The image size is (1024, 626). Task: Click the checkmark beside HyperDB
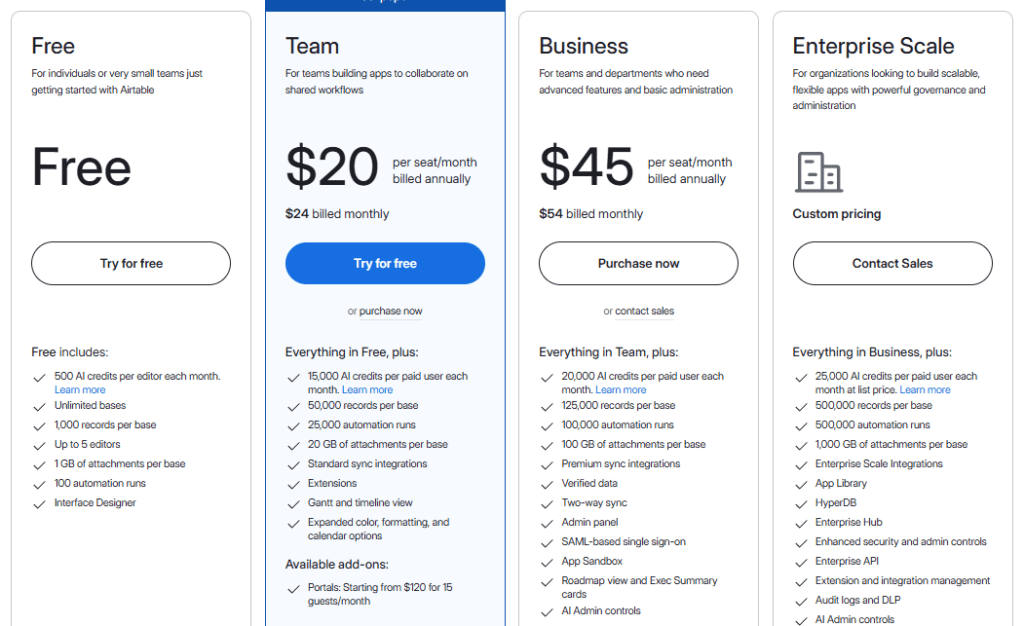tap(802, 503)
